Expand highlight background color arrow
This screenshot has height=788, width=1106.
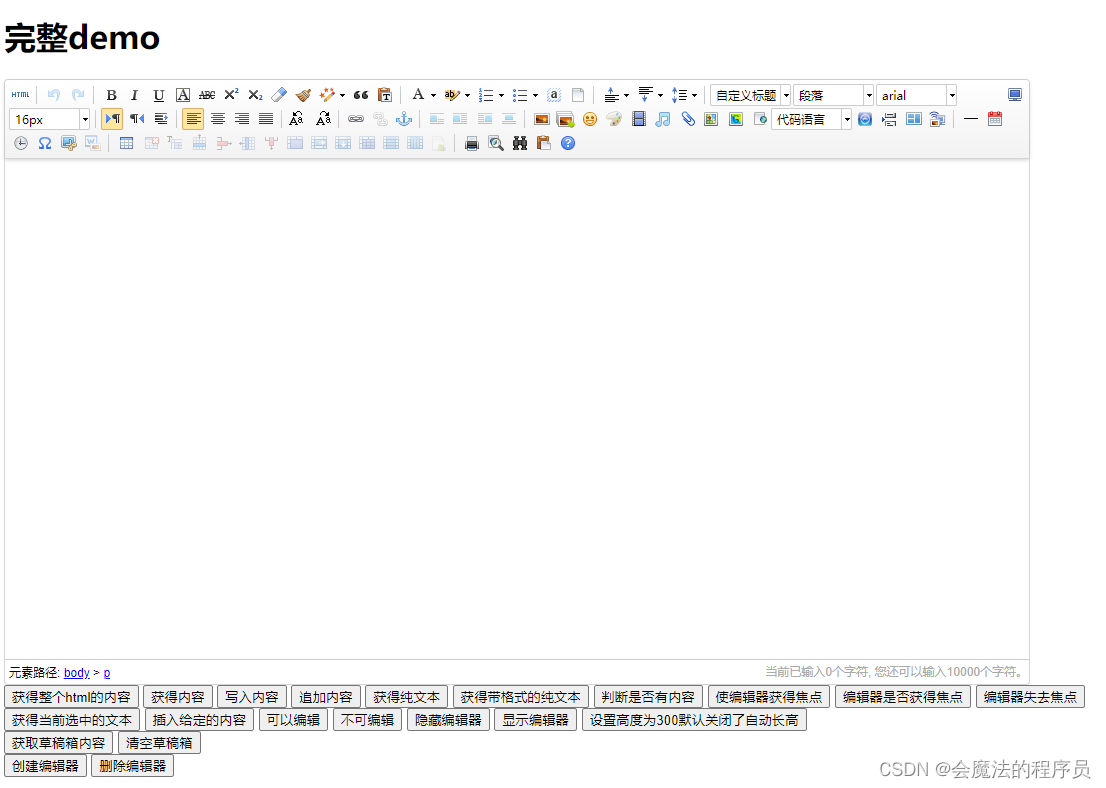point(467,95)
